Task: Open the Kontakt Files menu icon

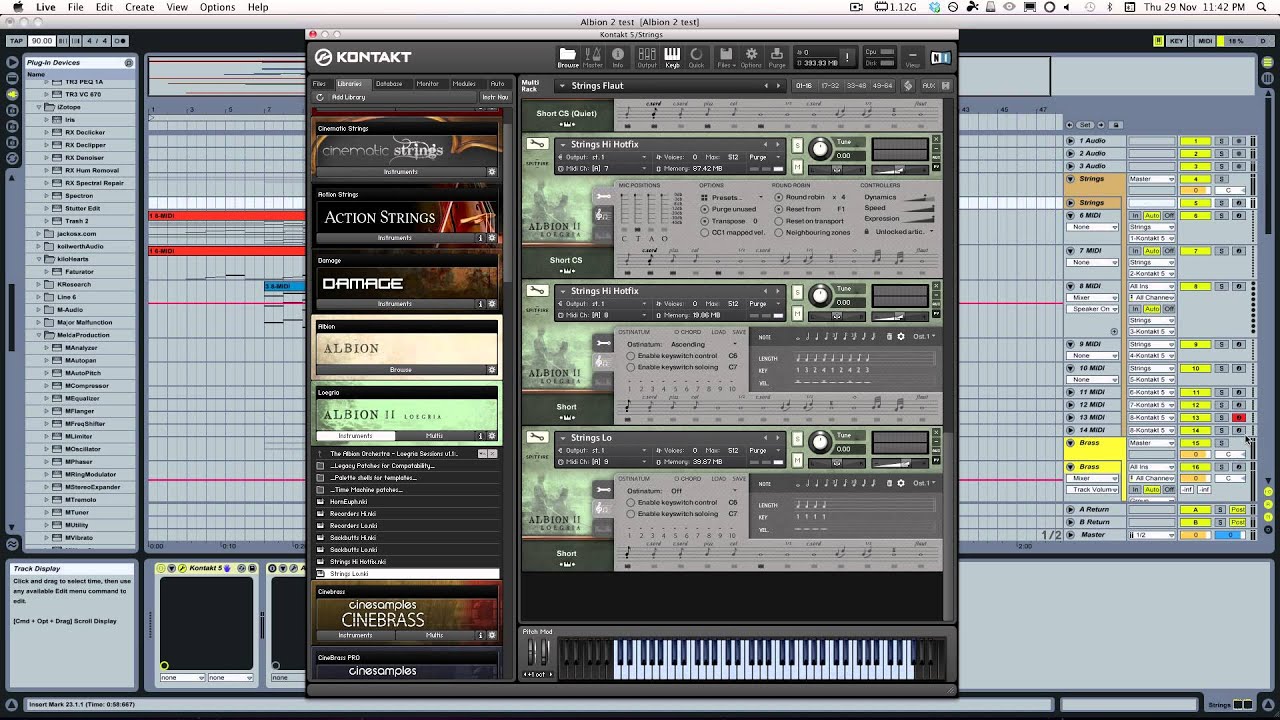Action: [x=726, y=57]
